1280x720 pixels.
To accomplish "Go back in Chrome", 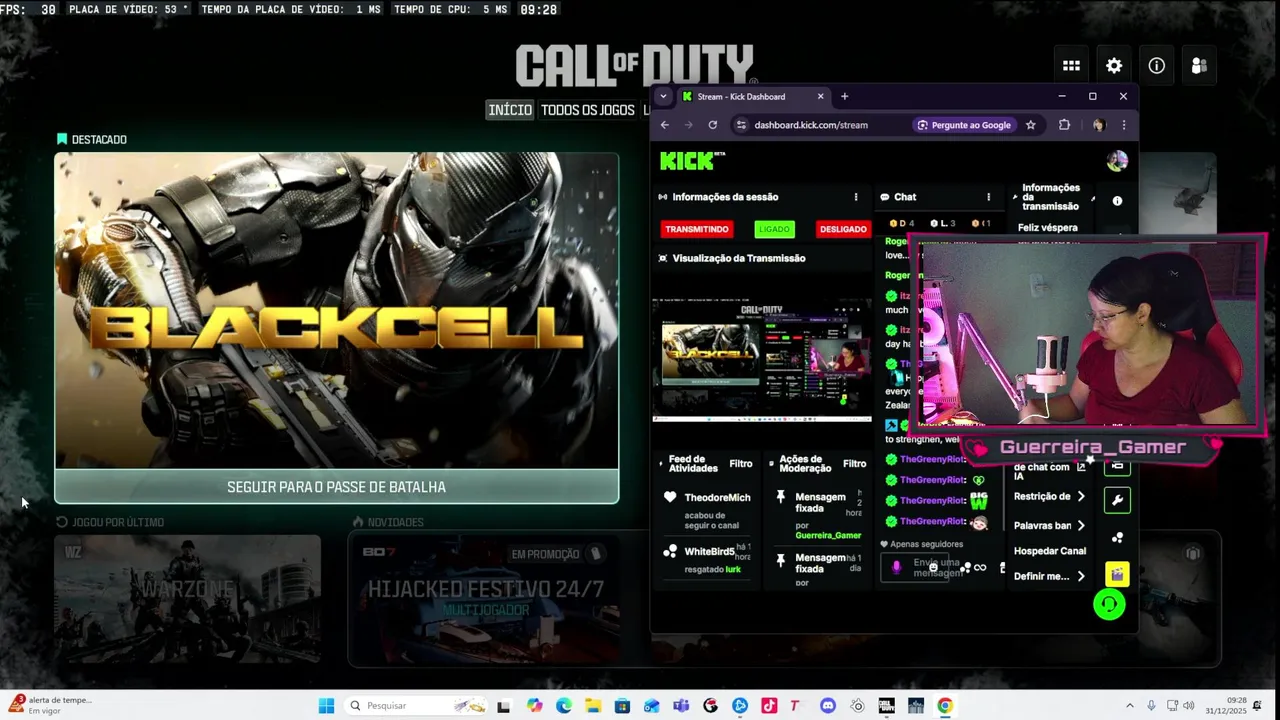I will click(664, 125).
